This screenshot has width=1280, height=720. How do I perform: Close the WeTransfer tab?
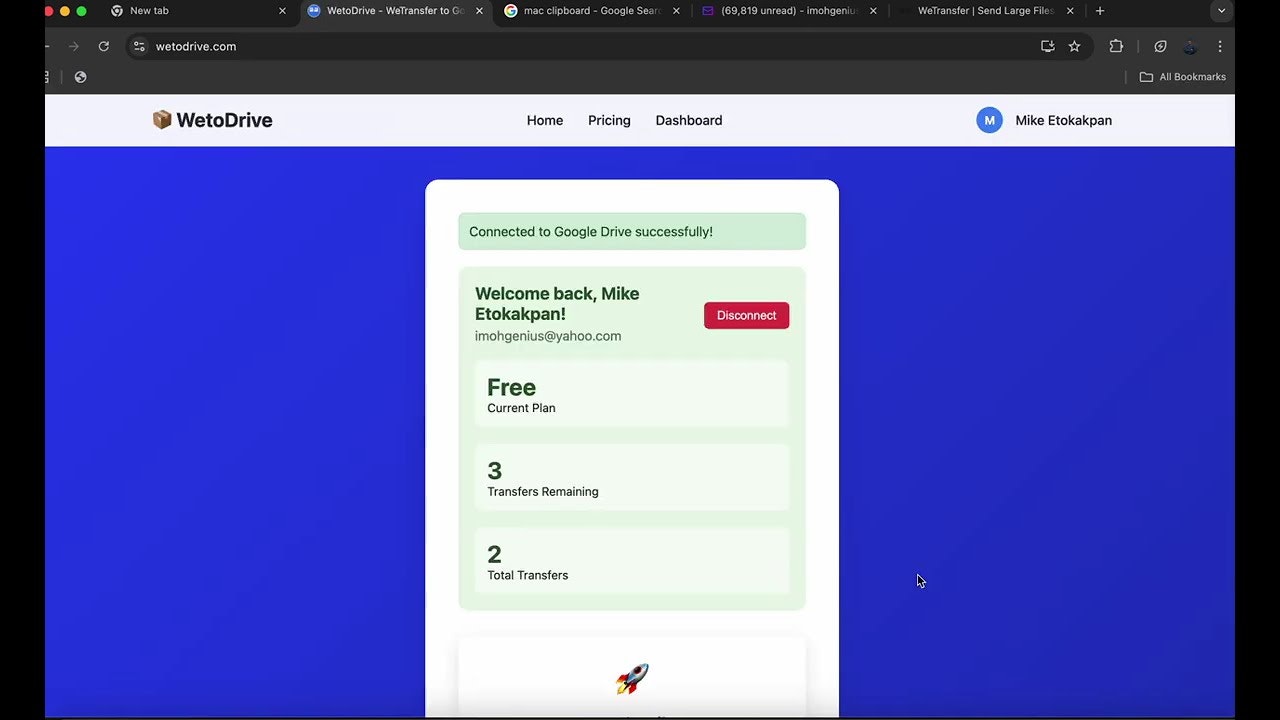1070,11
